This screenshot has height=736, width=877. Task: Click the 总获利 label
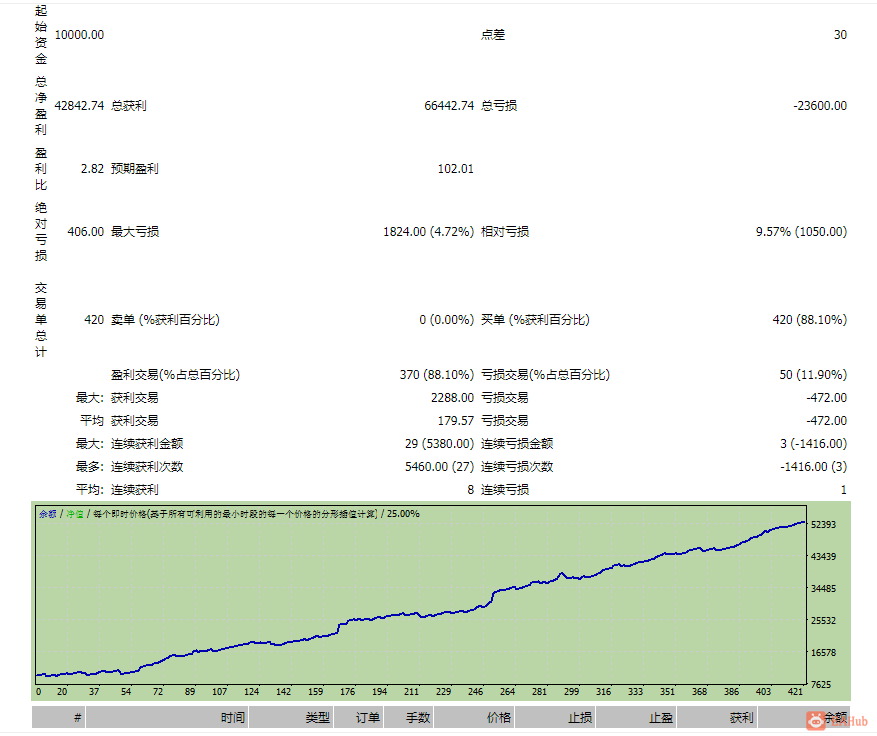129,106
